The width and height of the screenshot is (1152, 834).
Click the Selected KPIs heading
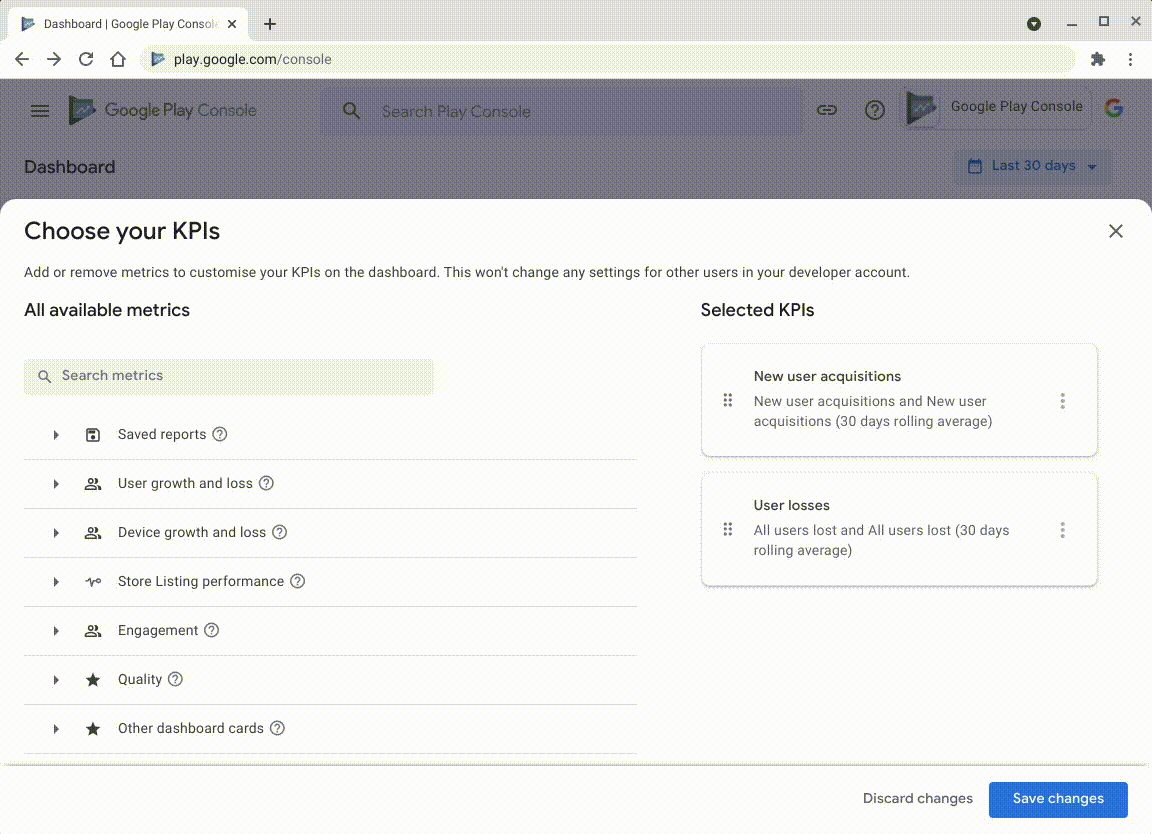pyautogui.click(x=757, y=310)
